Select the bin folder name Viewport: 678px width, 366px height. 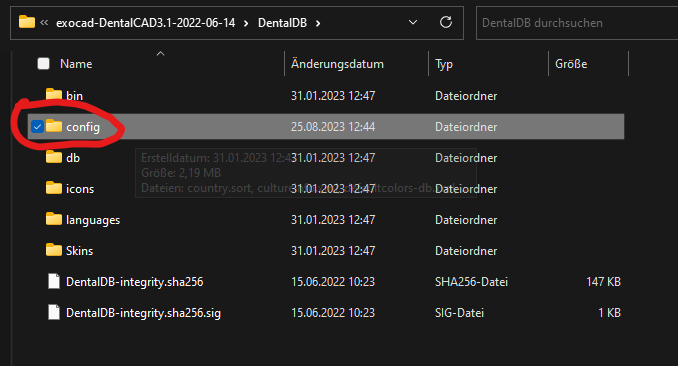(74, 96)
